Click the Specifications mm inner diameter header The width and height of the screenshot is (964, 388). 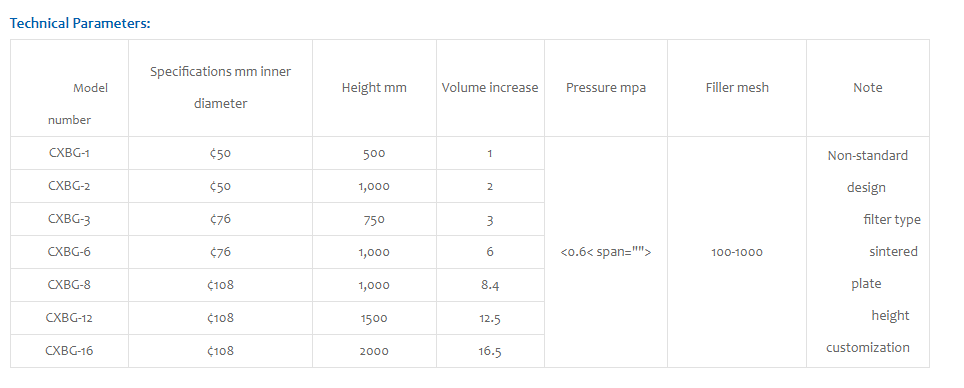pyautogui.click(x=220, y=87)
